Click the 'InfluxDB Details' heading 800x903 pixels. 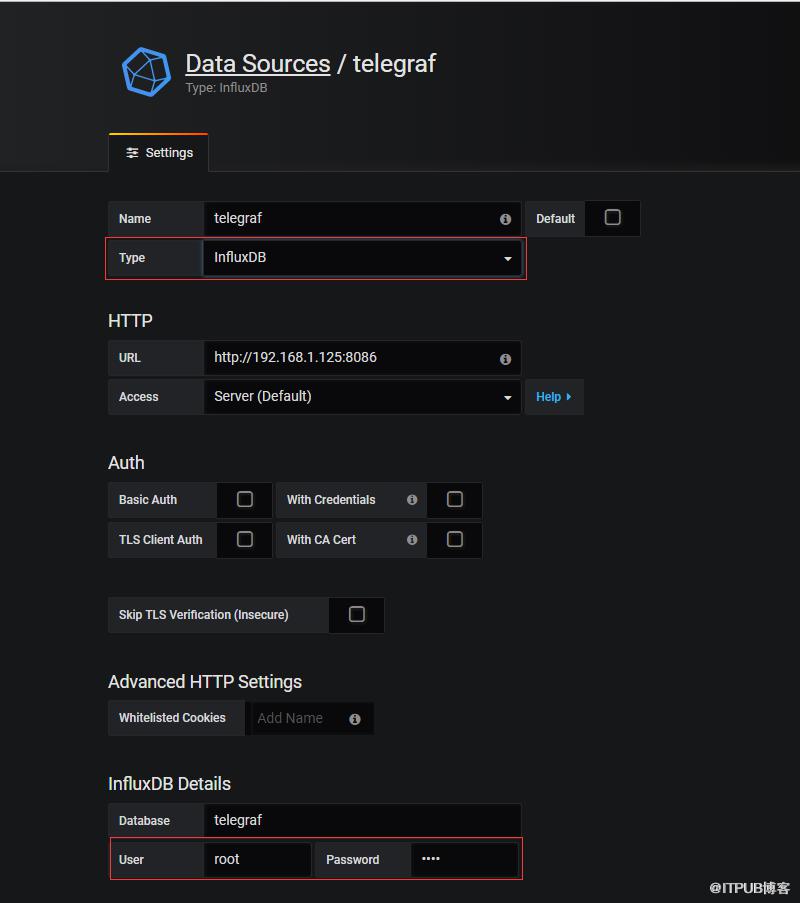169,784
